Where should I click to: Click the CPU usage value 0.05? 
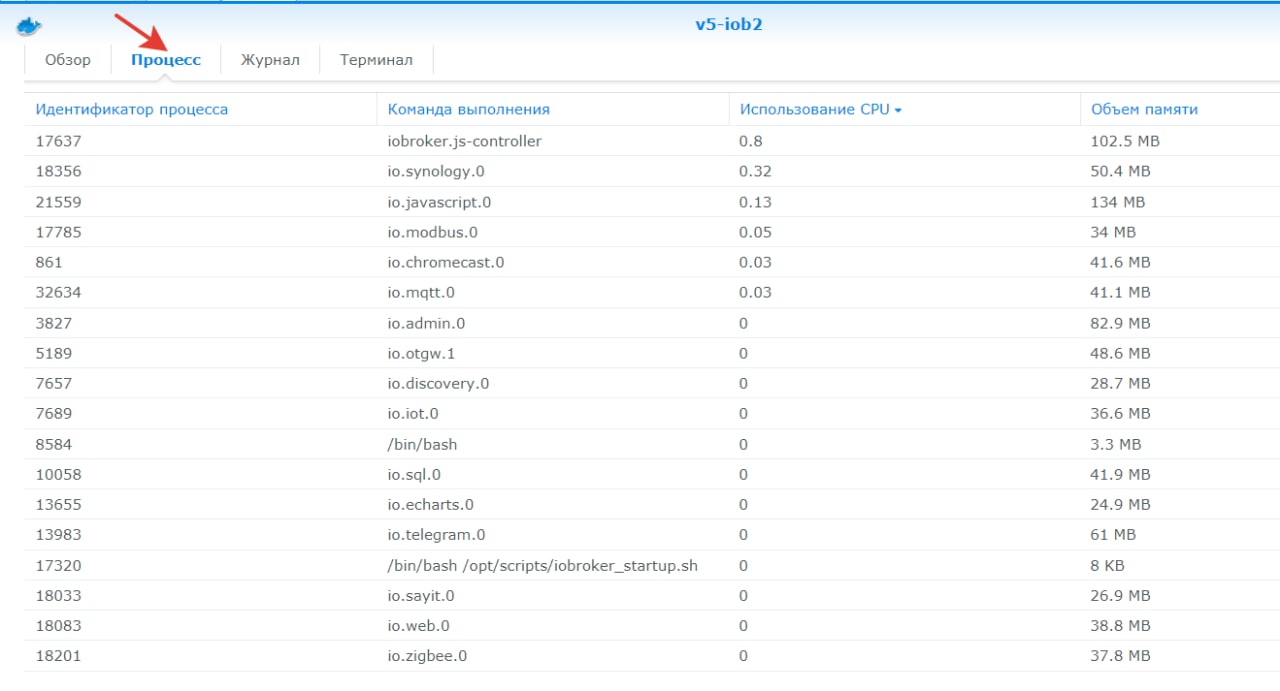click(x=756, y=232)
